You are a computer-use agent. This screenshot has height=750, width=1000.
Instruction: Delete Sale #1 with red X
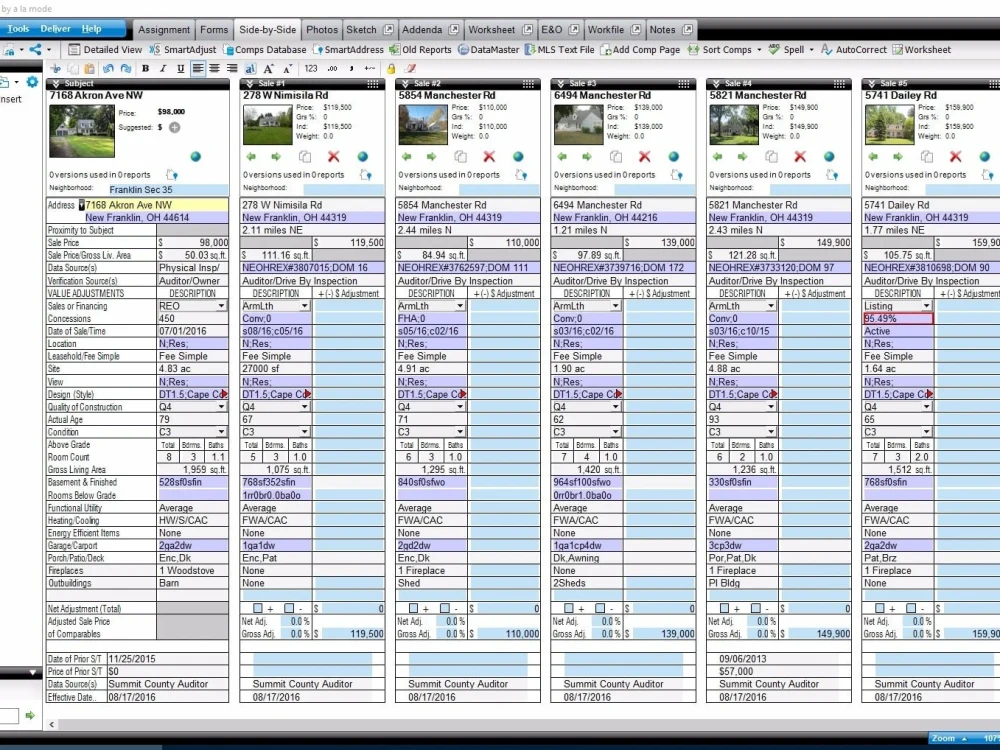click(x=334, y=156)
